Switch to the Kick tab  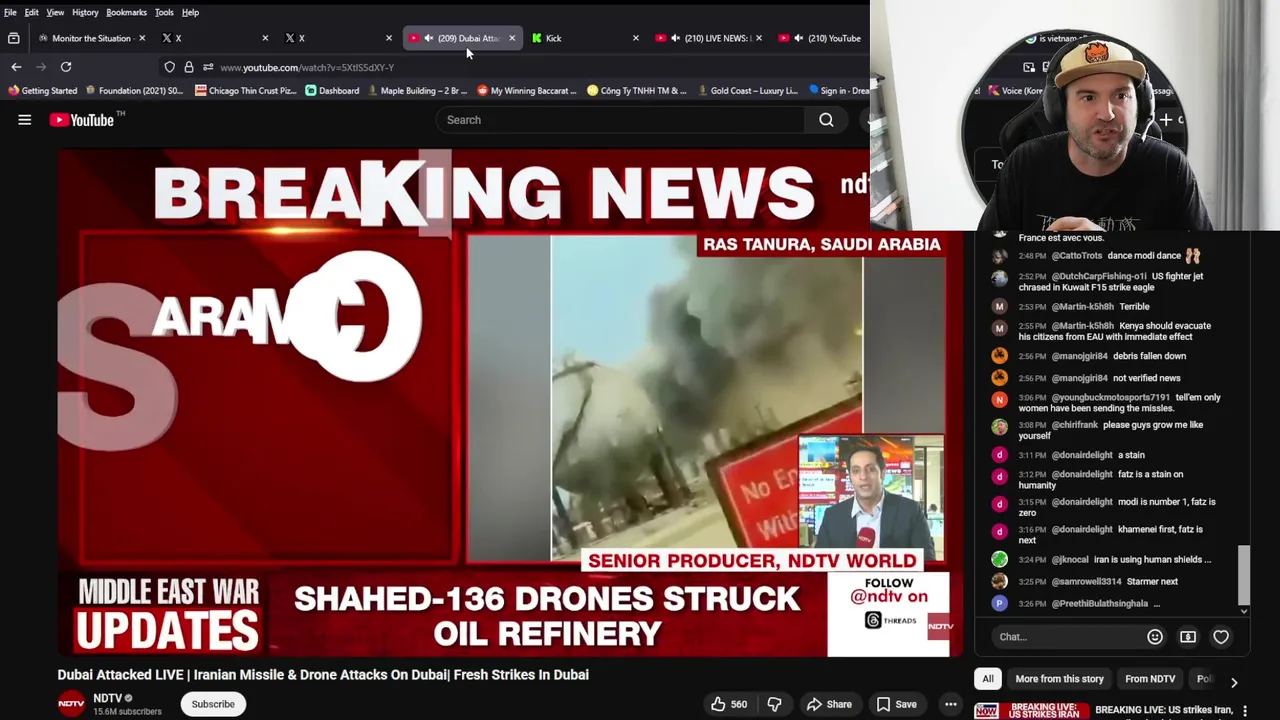point(585,38)
